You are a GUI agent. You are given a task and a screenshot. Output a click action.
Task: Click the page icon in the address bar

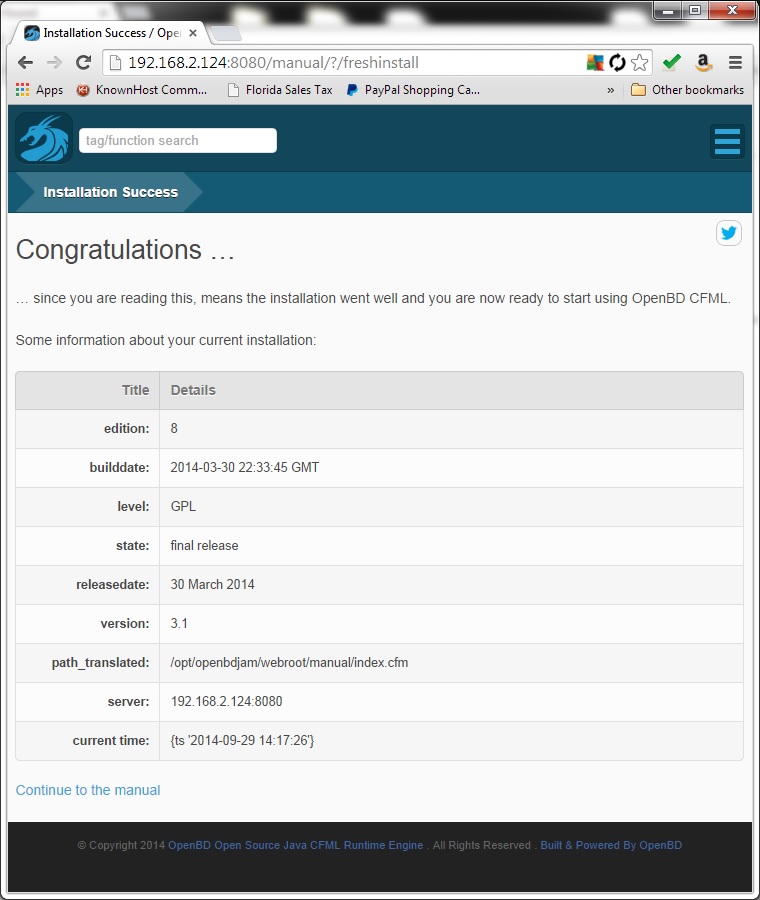coord(115,63)
